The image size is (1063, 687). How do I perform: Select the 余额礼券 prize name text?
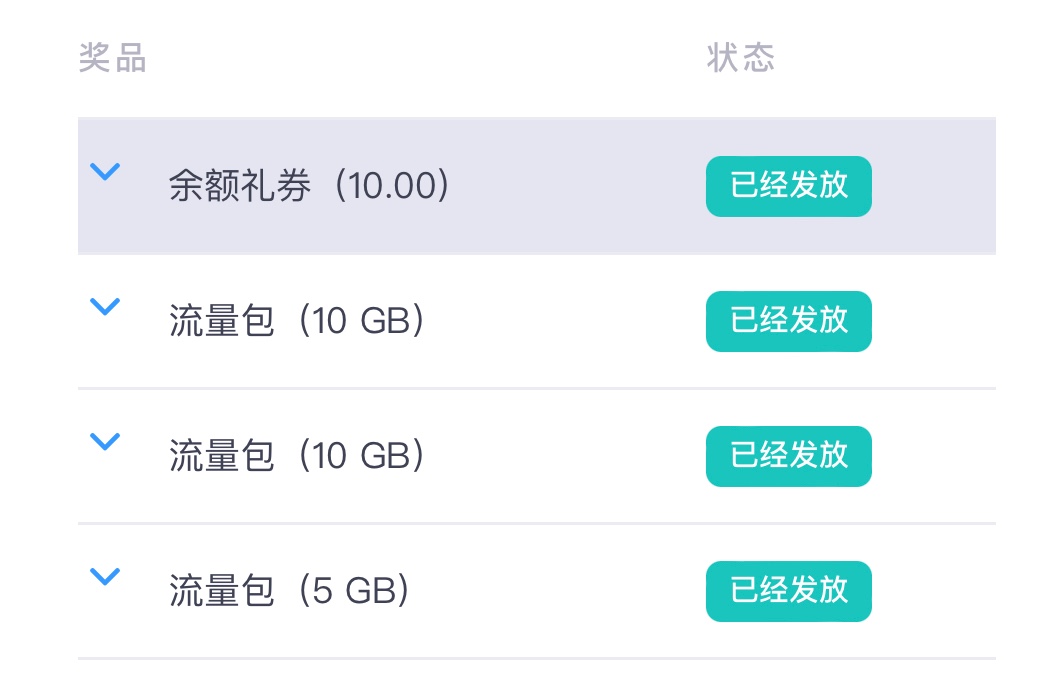pyautogui.click(x=239, y=187)
